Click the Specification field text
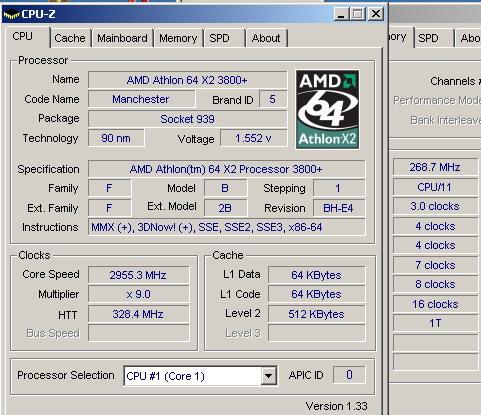Viewport: 481px width, 415px height. click(226, 169)
